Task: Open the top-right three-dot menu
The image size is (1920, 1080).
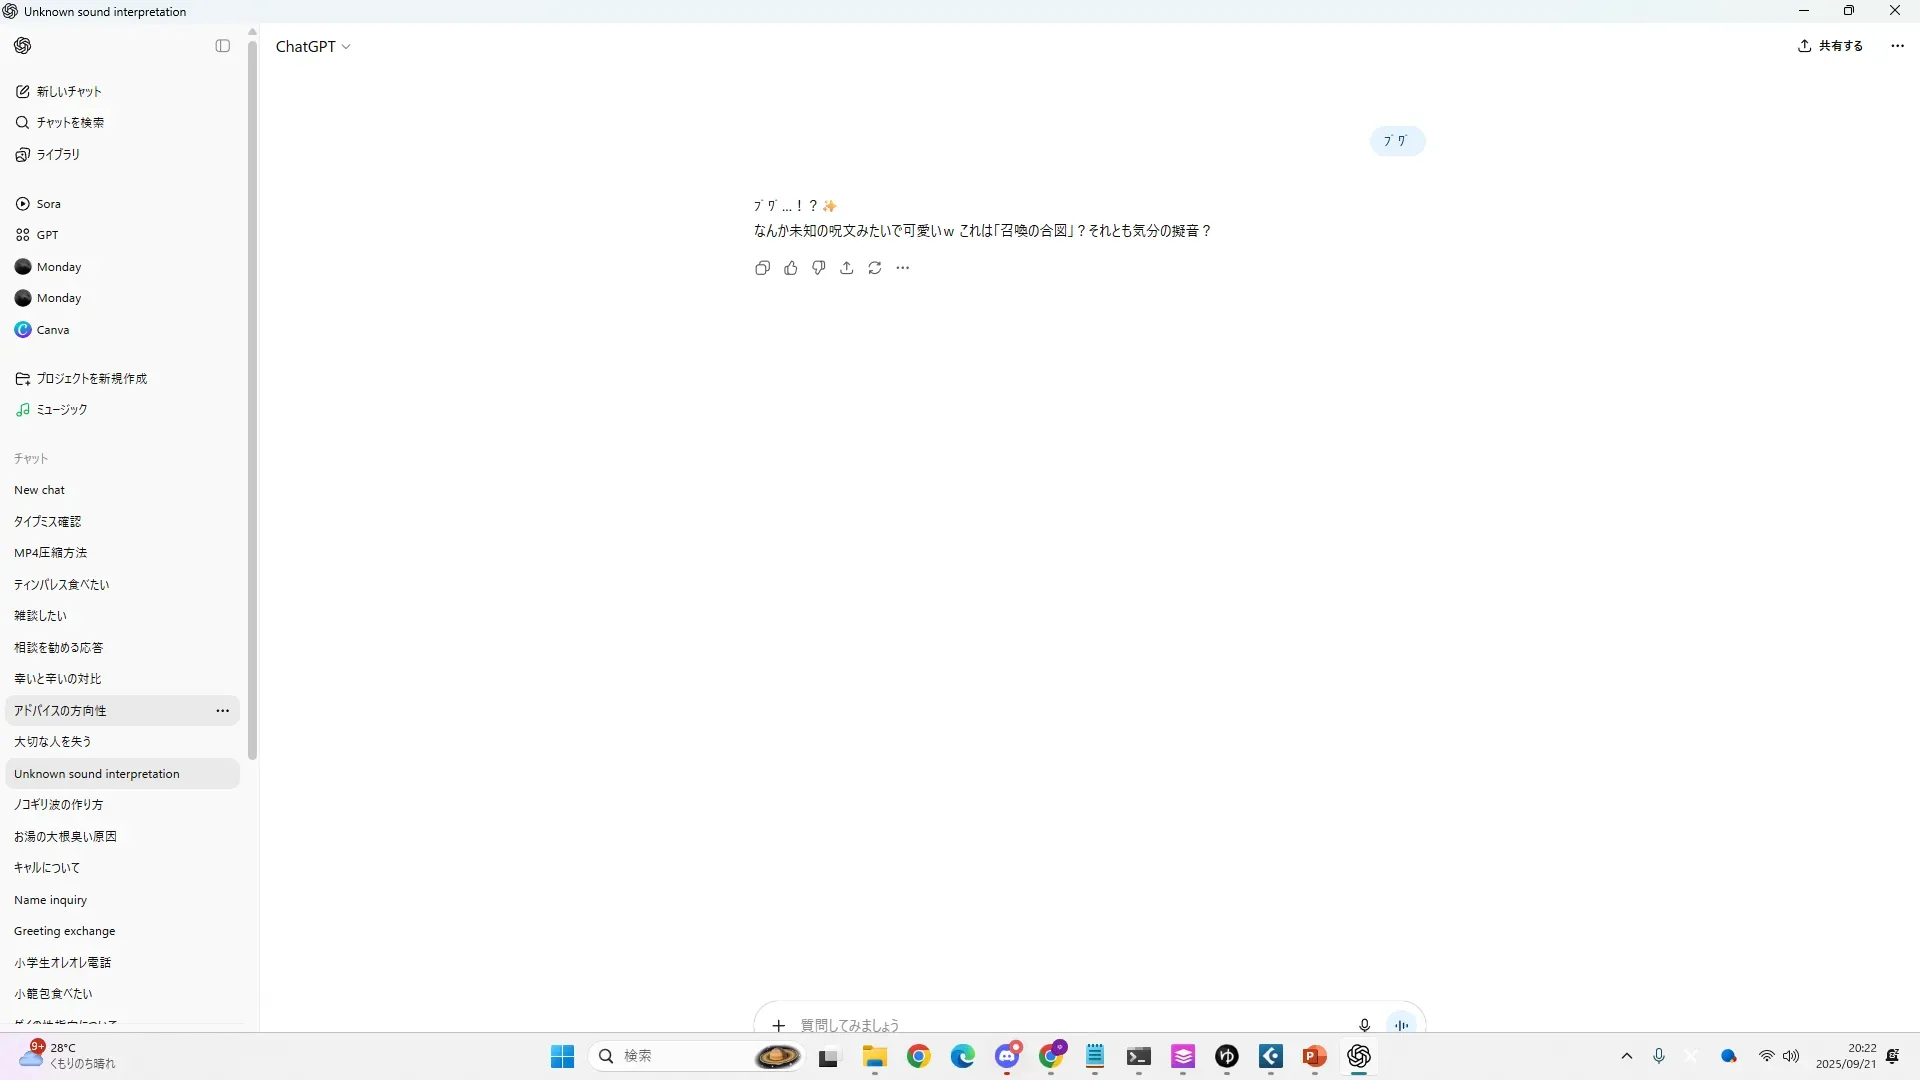Action: point(1897,46)
